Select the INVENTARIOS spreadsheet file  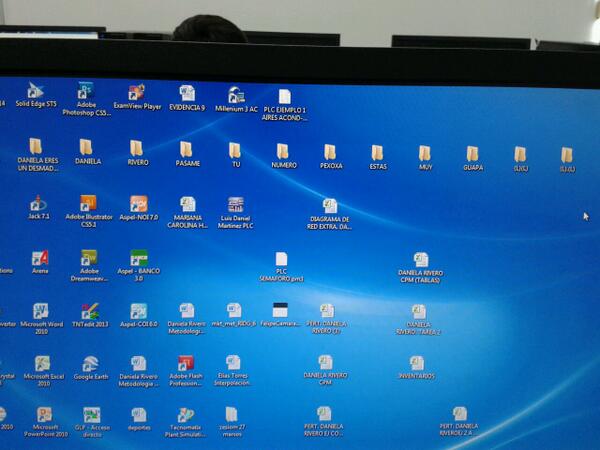coord(416,368)
